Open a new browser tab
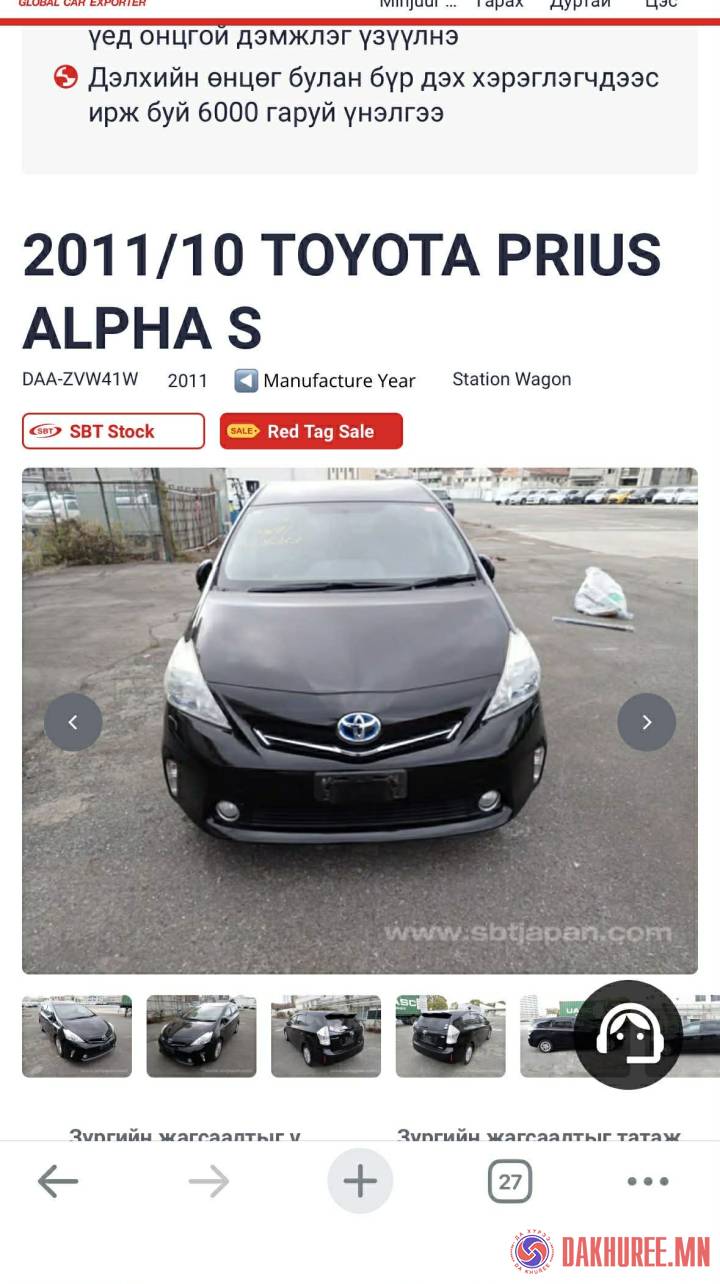The height and width of the screenshot is (1284, 720). tap(360, 1182)
